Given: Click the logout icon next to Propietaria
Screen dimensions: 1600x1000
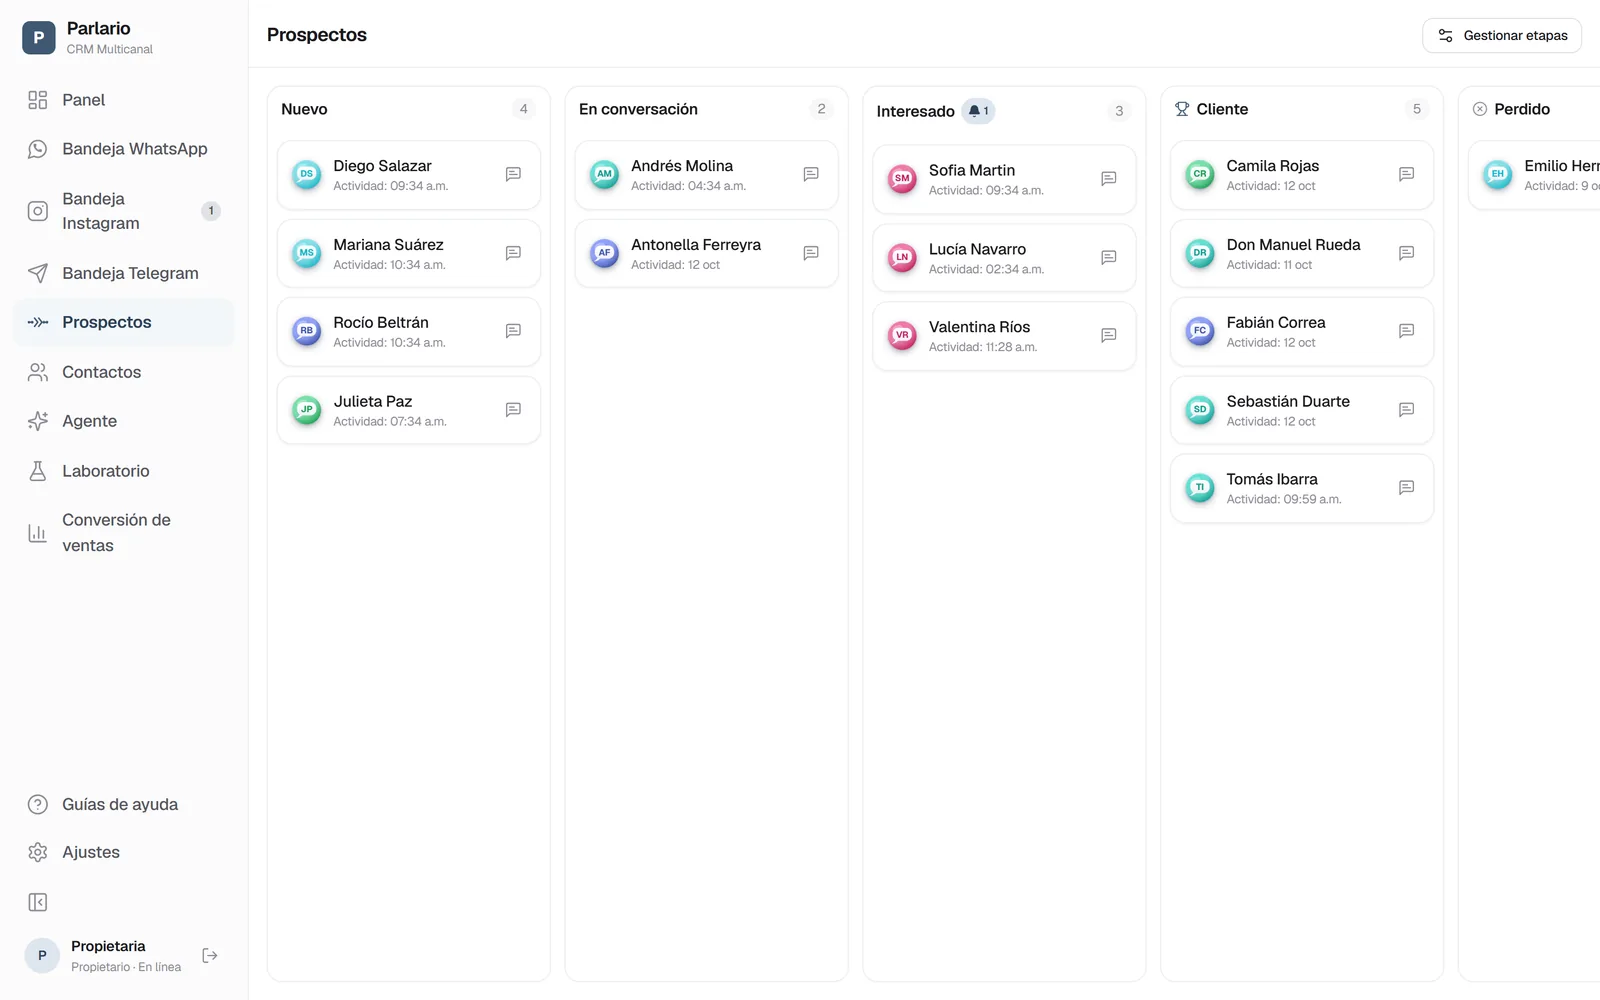Looking at the screenshot, I should [210, 956].
